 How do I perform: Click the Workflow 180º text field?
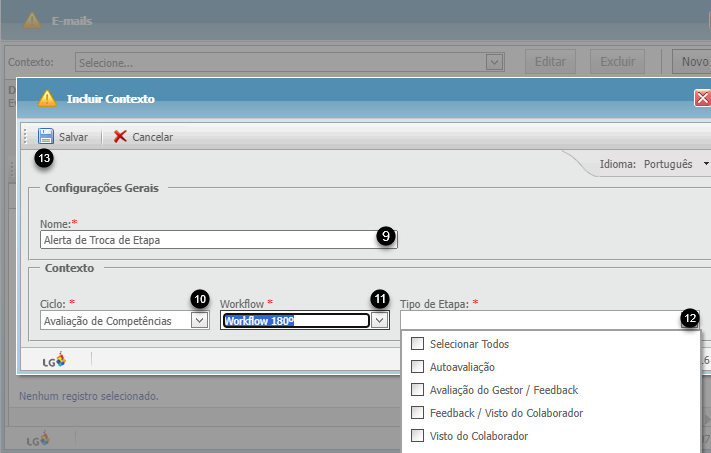[296, 321]
